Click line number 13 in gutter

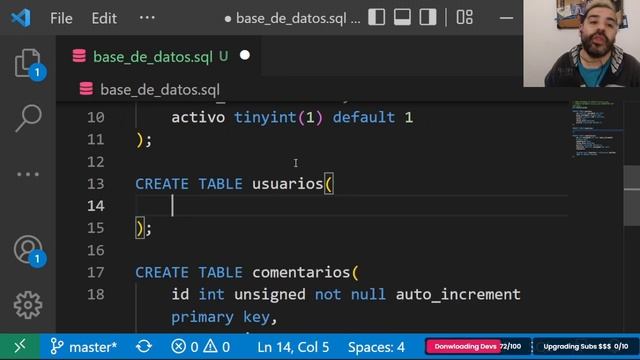click(96, 184)
